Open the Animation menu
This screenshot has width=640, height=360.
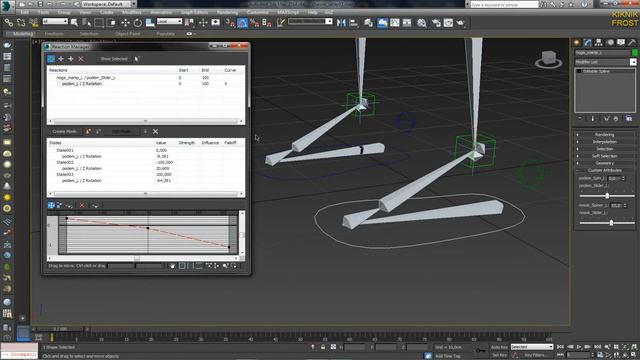click(161, 12)
